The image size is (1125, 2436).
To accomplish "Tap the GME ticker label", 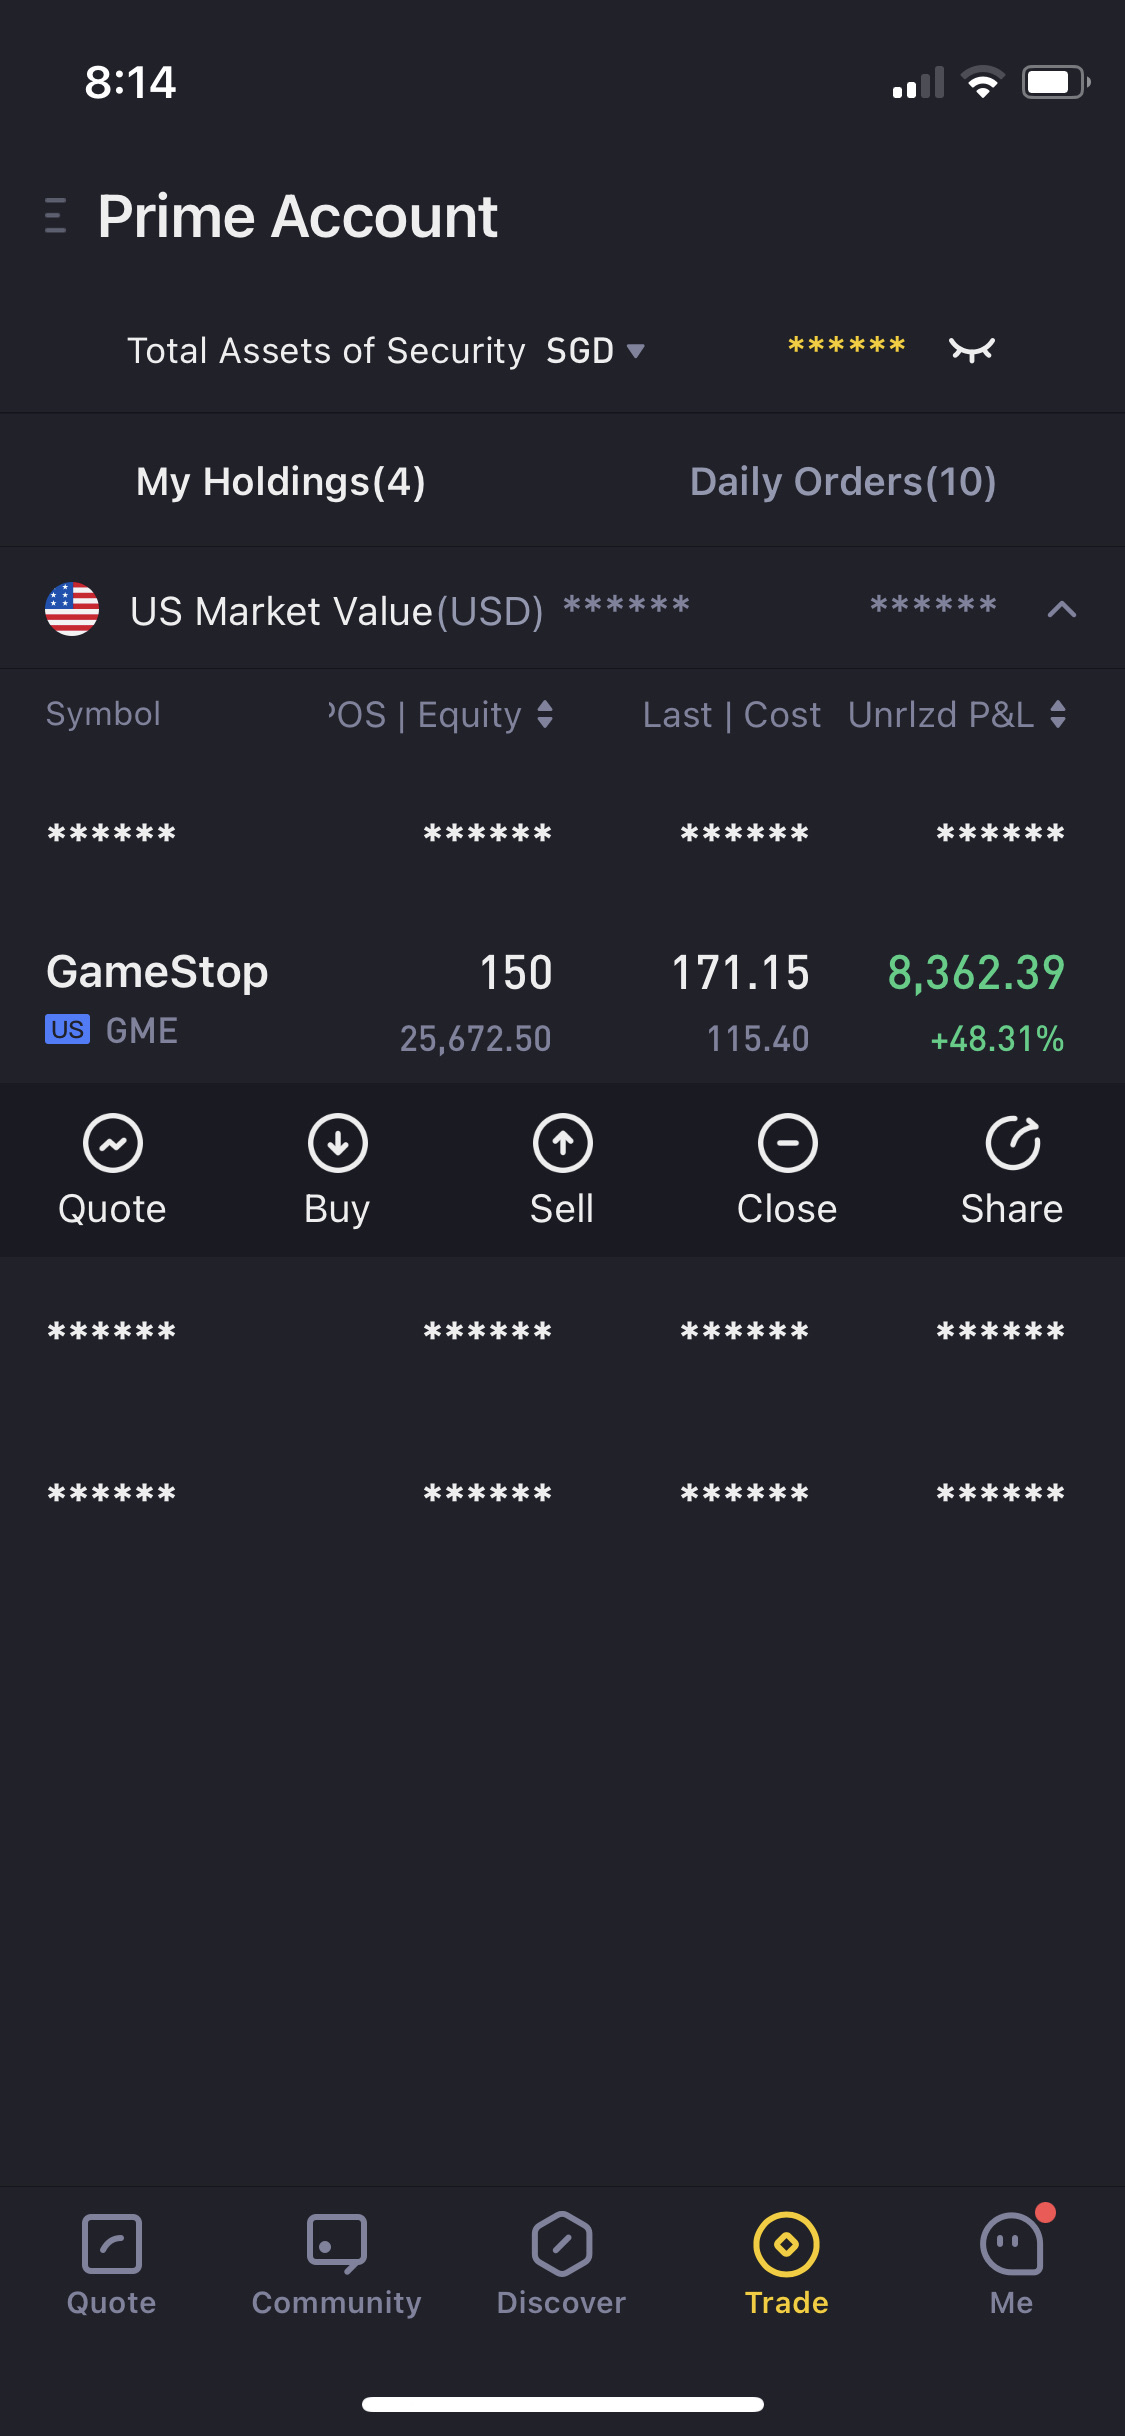I will (x=142, y=1031).
